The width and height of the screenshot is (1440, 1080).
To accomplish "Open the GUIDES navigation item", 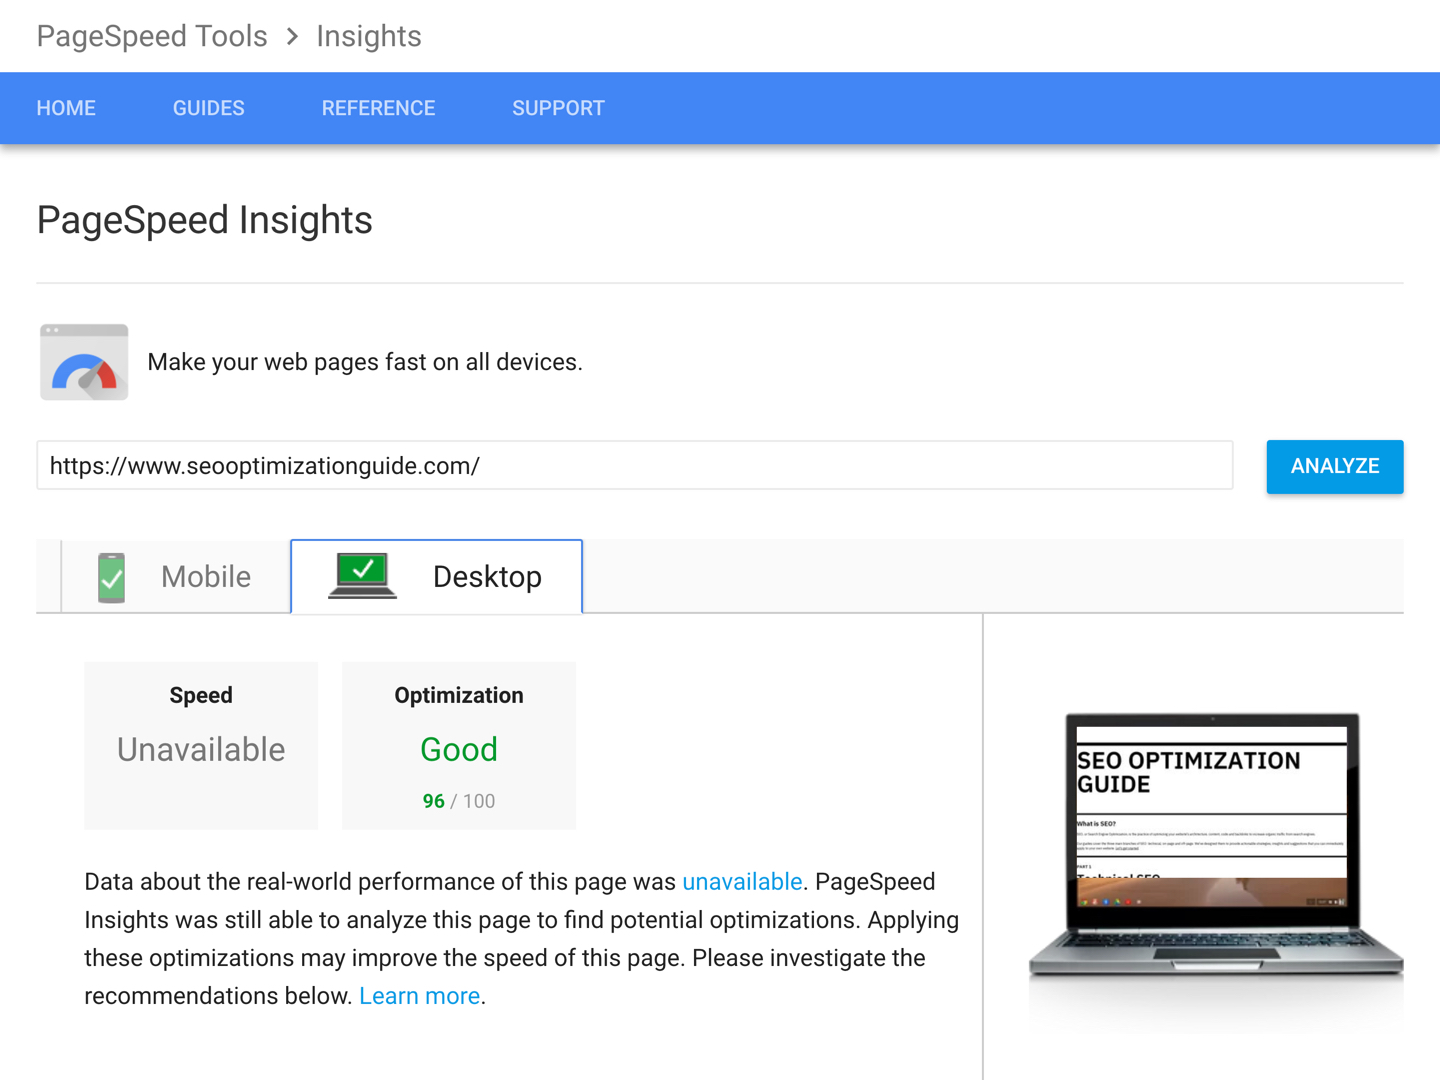I will pos(209,108).
